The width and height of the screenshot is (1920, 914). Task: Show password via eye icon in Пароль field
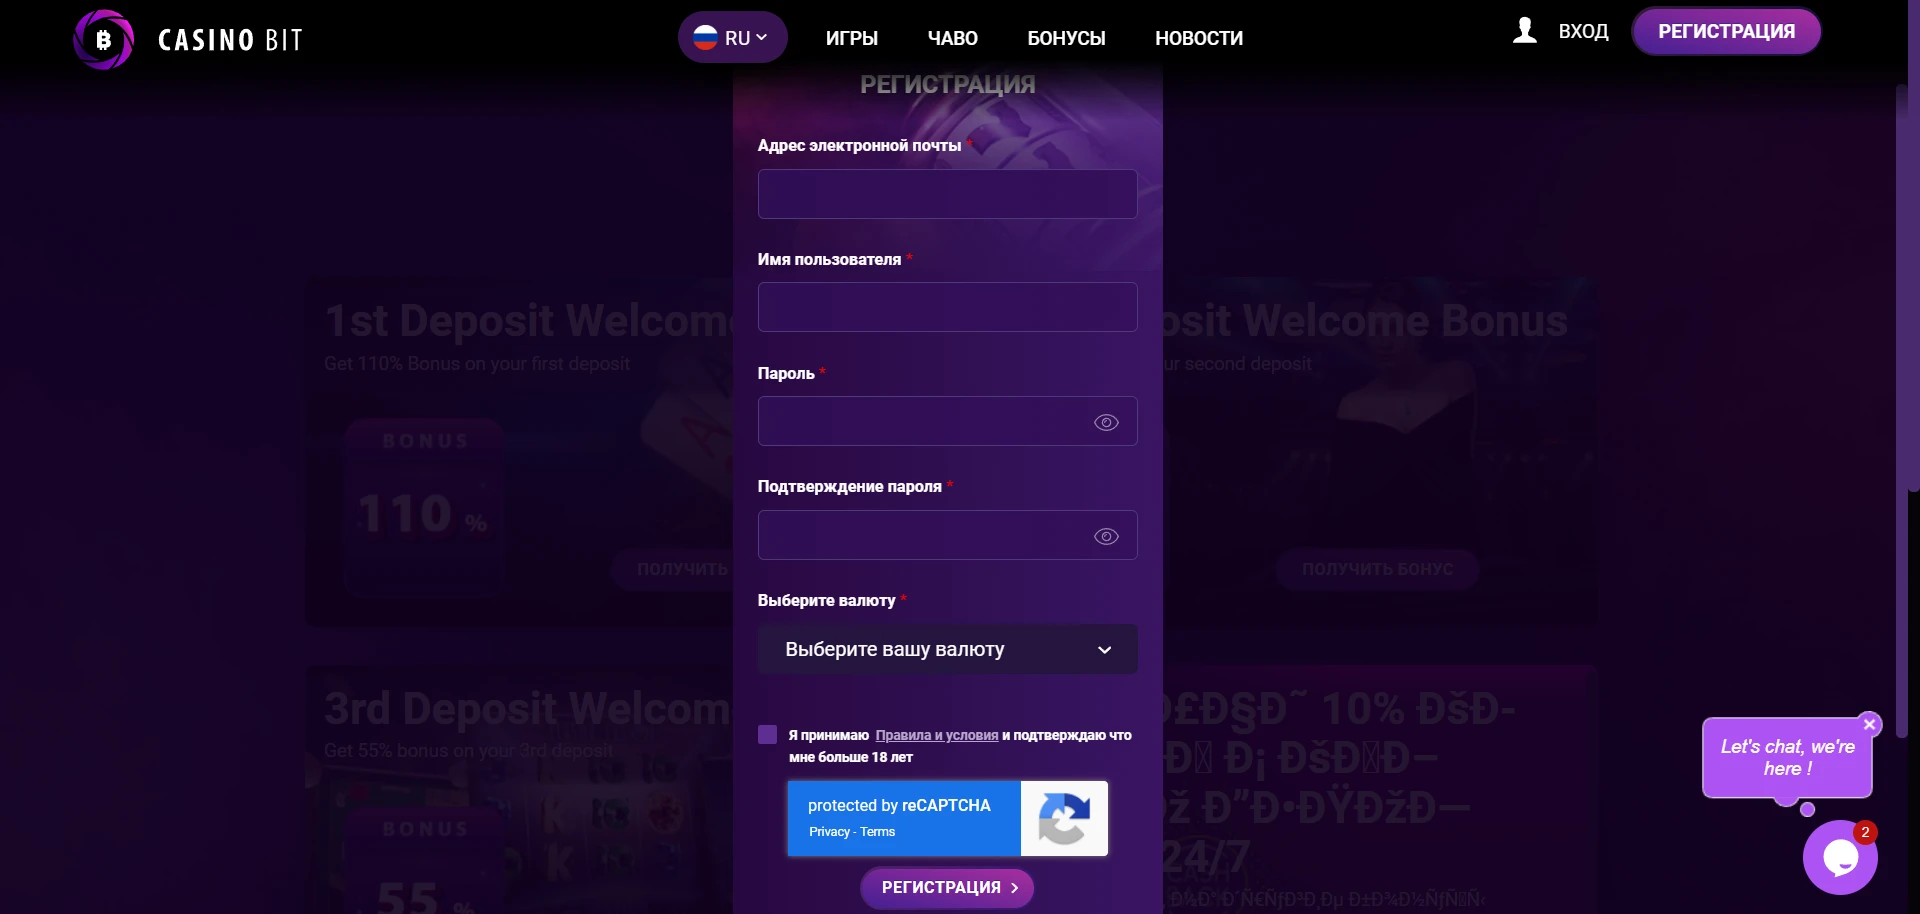[1106, 422]
